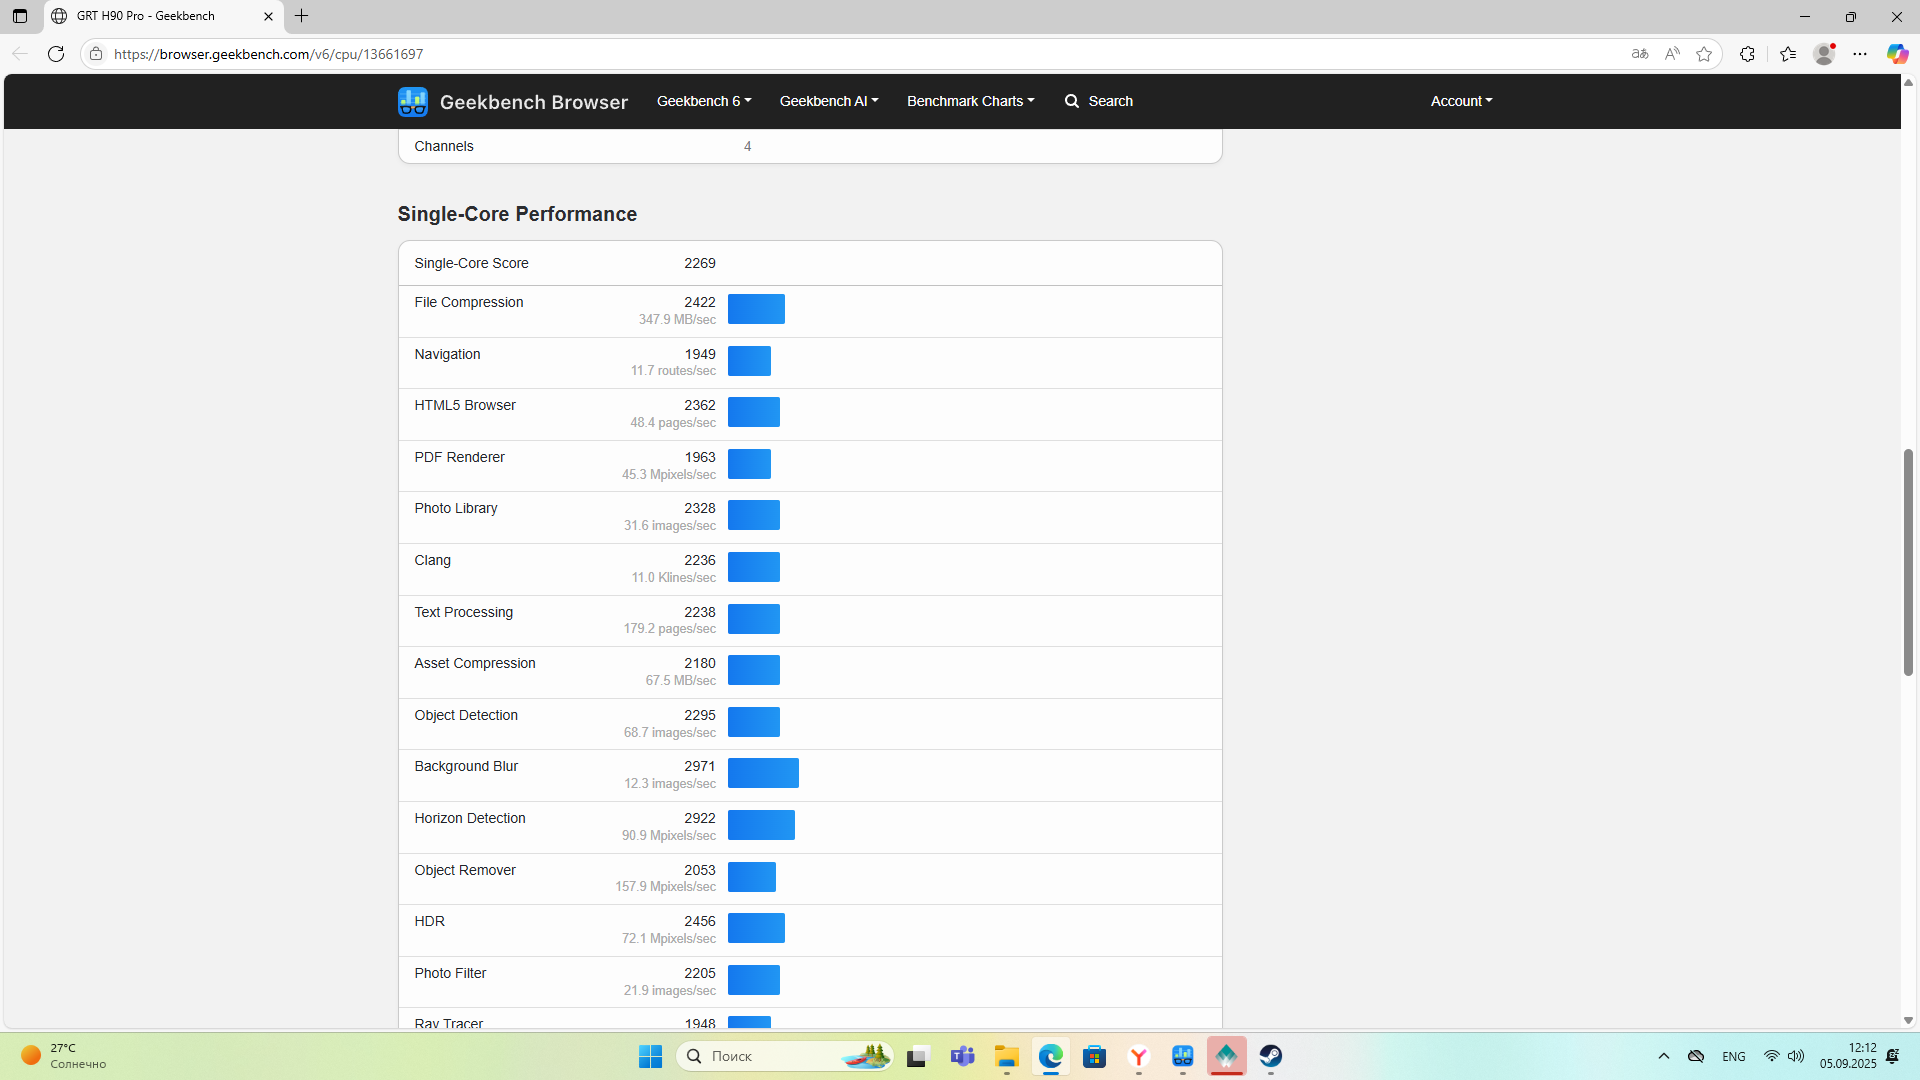Open the Favorites list icon
Image resolution: width=1920 pixels, height=1080 pixels.
click(x=1788, y=54)
